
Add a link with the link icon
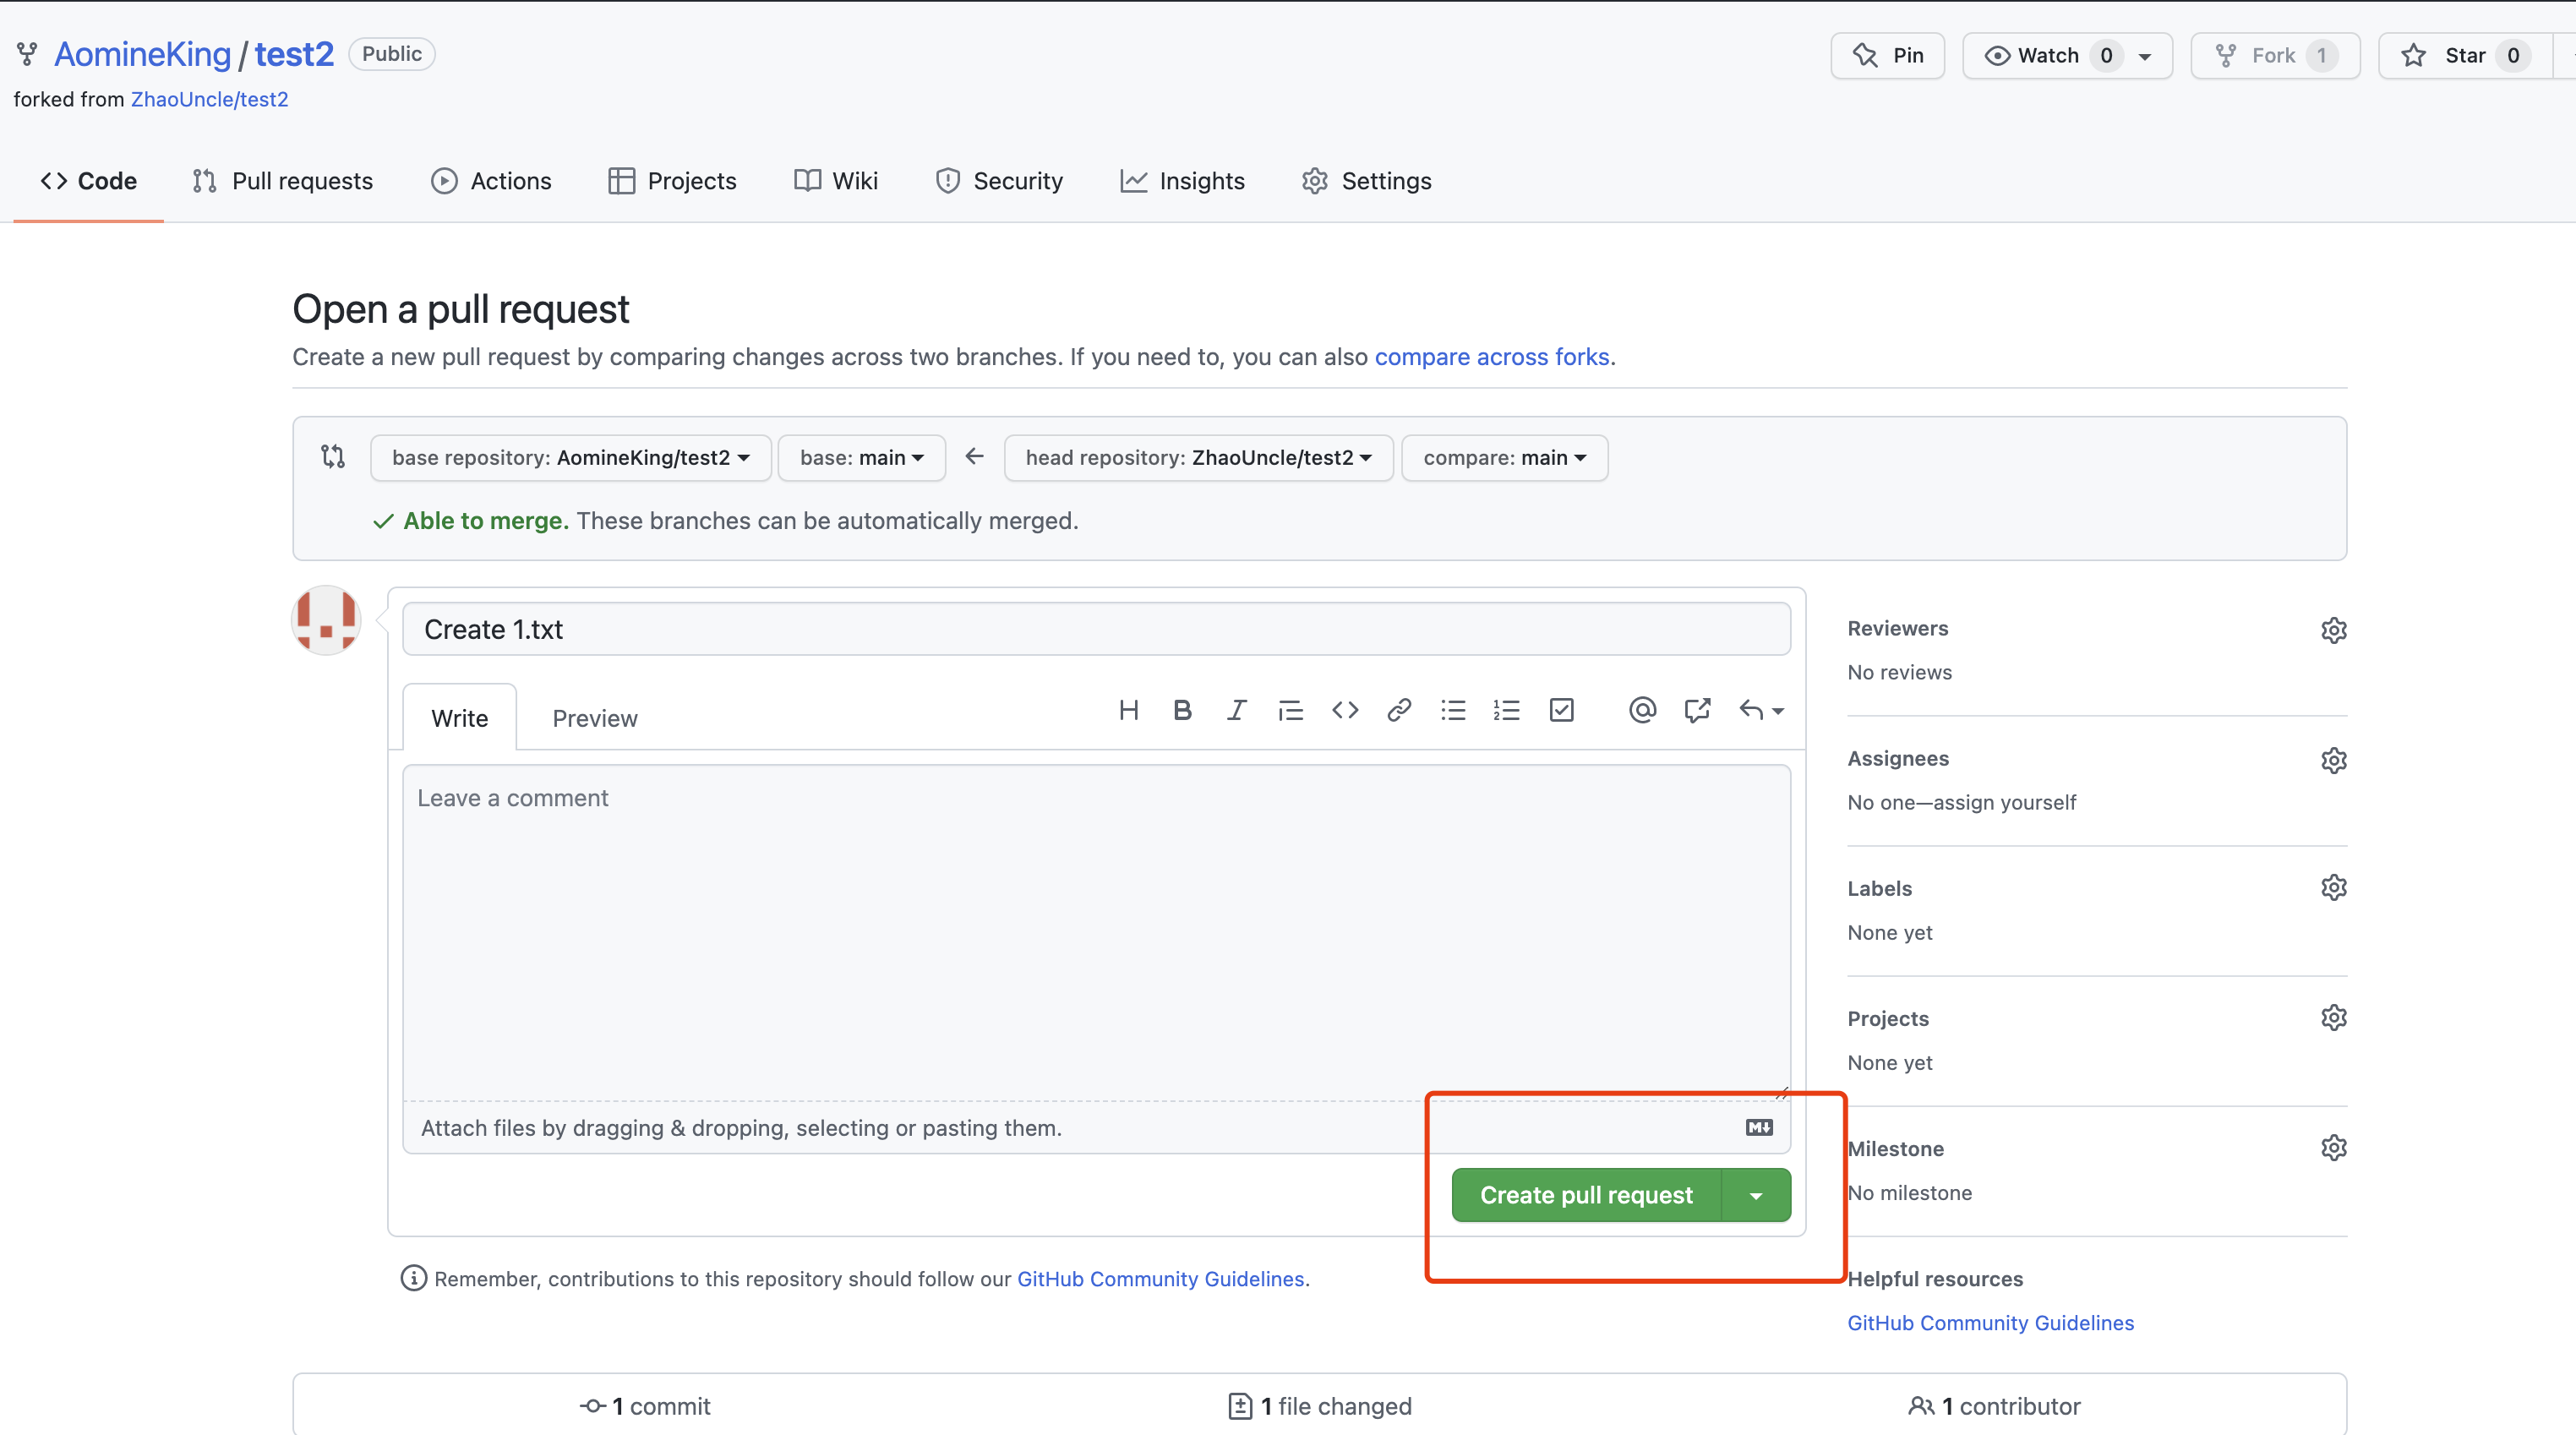pos(1399,710)
